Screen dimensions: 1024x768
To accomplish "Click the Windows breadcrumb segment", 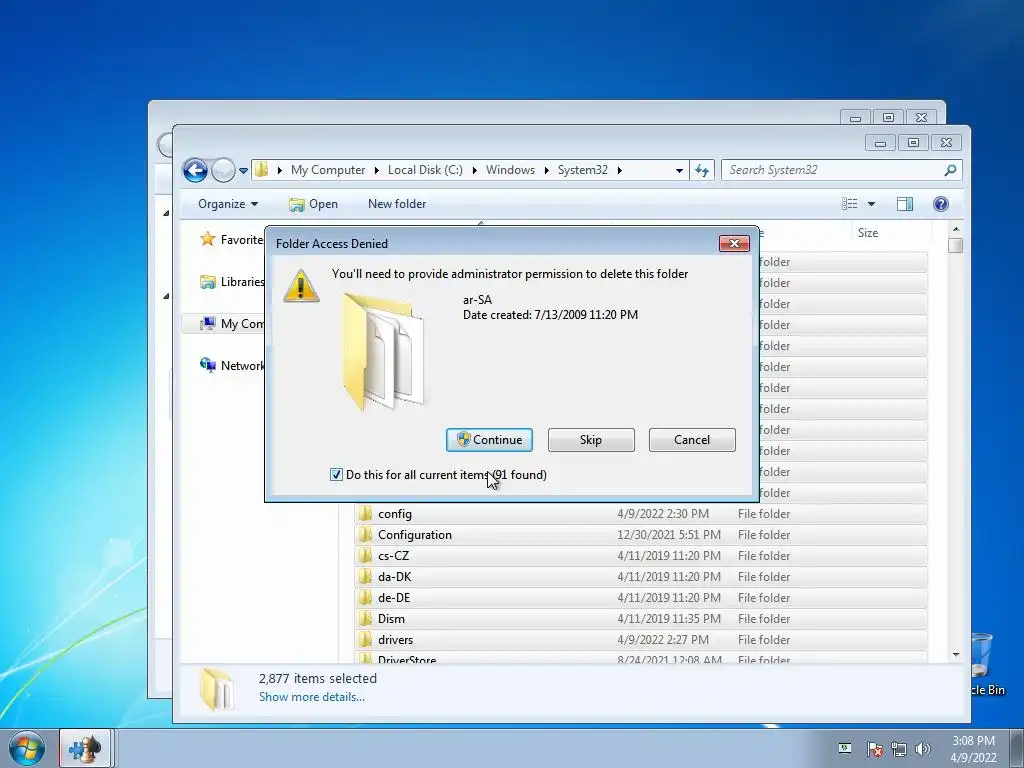I will [510, 170].
